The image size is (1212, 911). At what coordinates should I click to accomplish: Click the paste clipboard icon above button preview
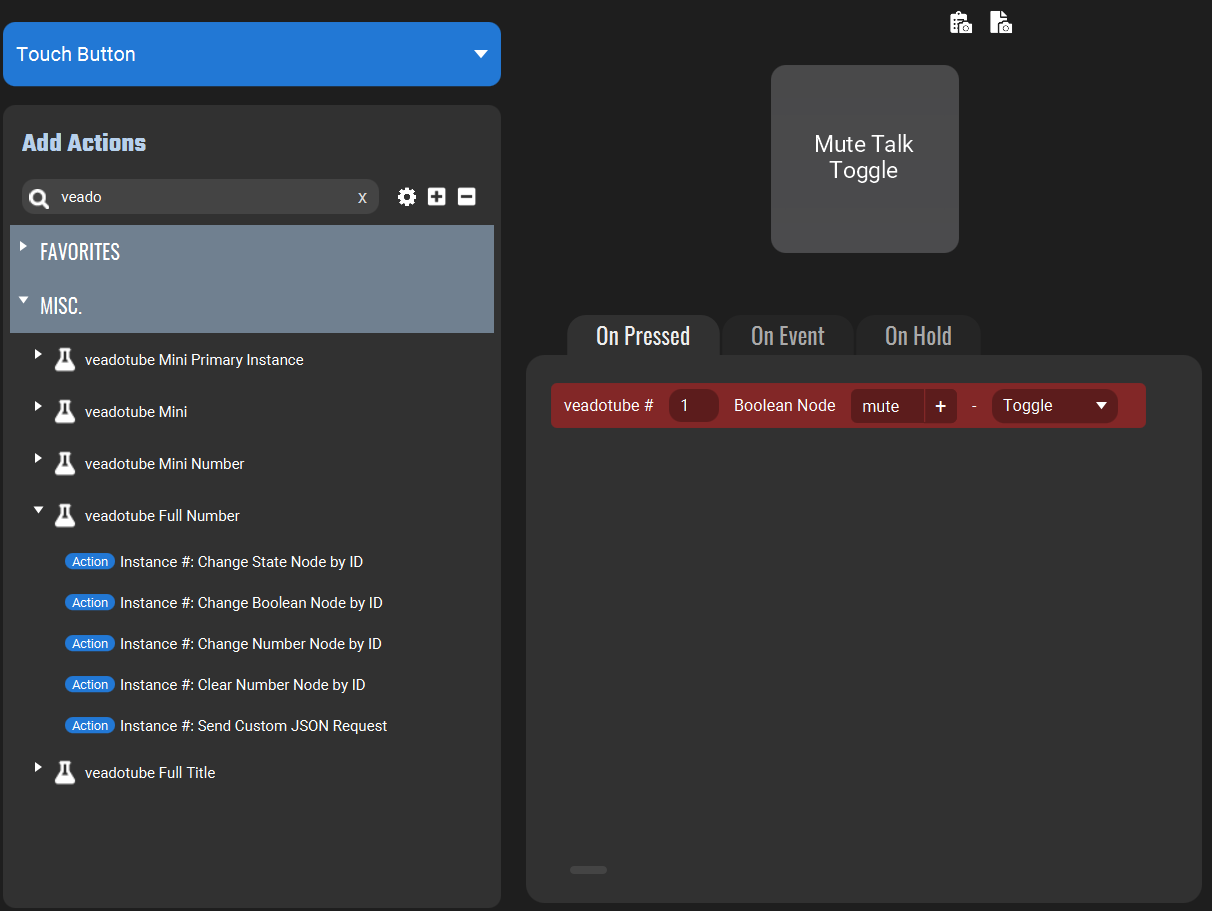[x=960, y=22]
